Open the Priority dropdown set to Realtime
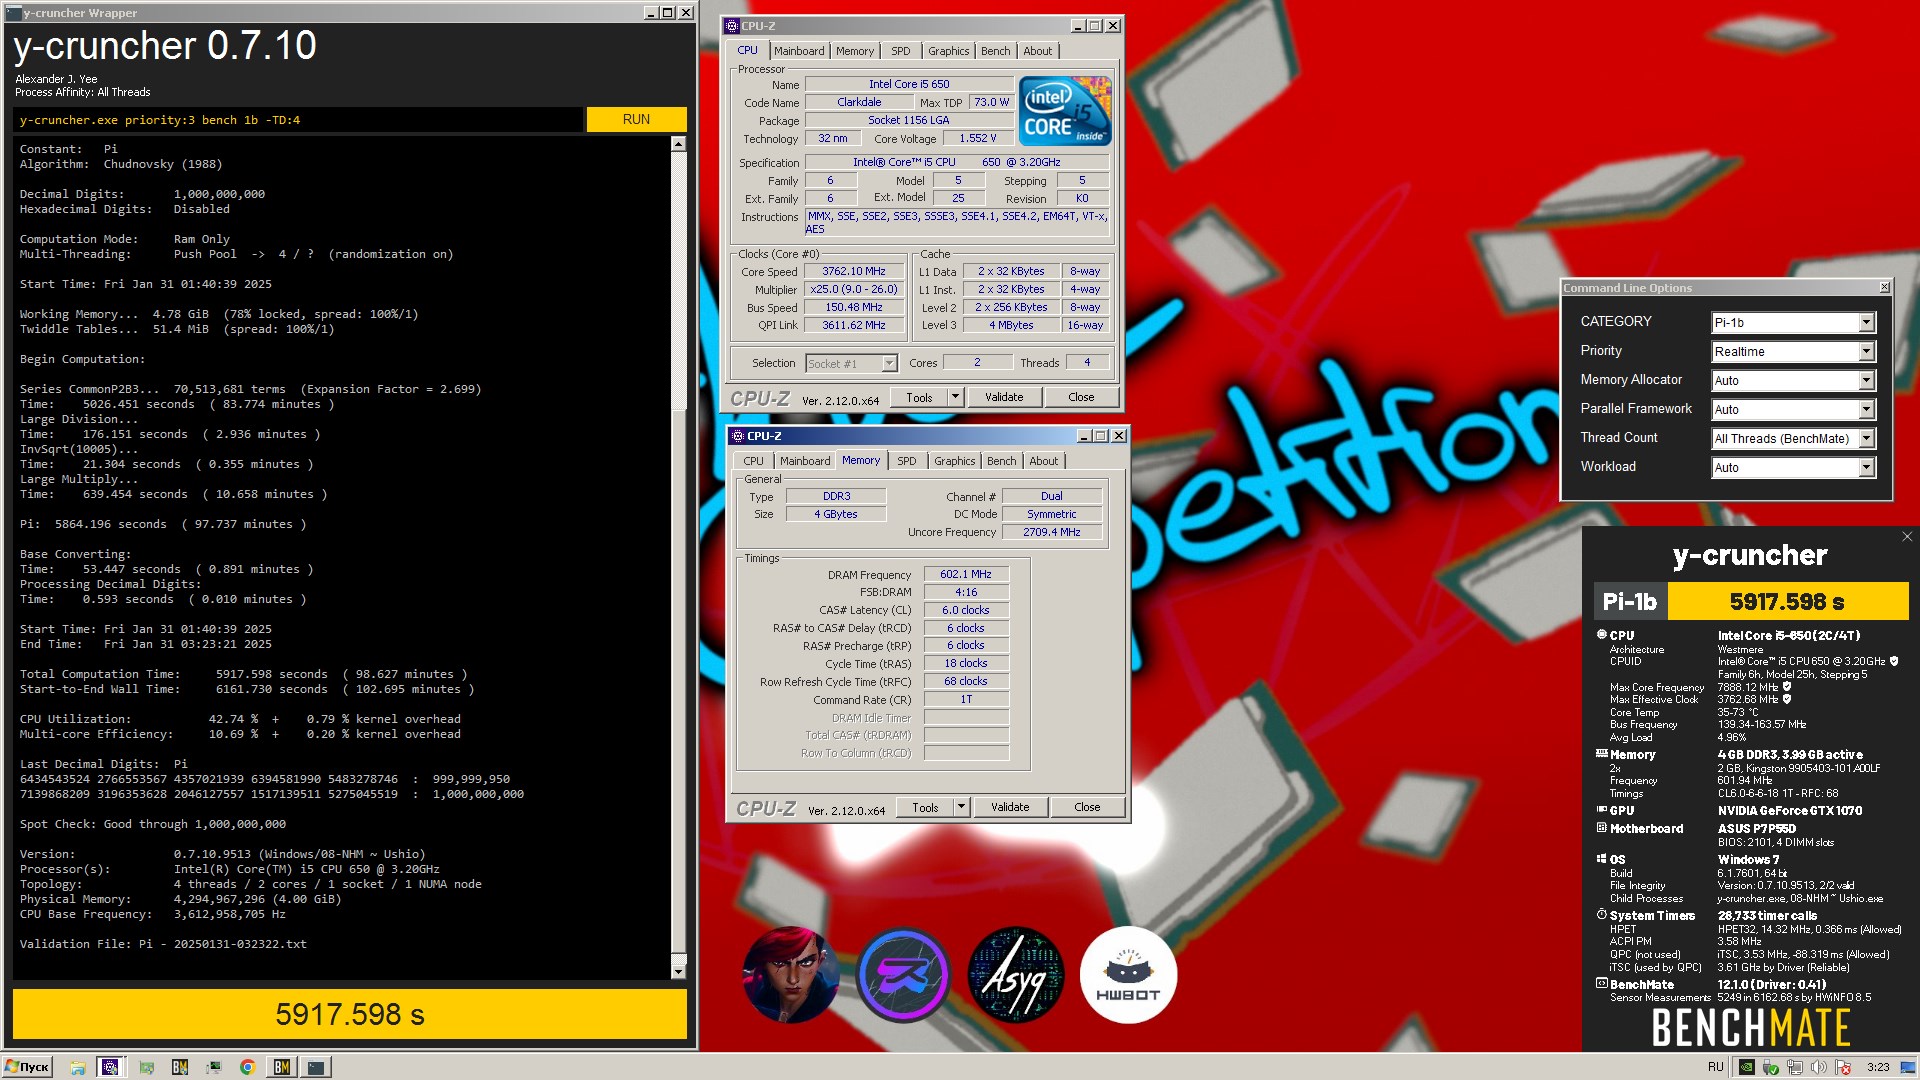Viewport: 1920px width, 1080px height. [1867, 351]
